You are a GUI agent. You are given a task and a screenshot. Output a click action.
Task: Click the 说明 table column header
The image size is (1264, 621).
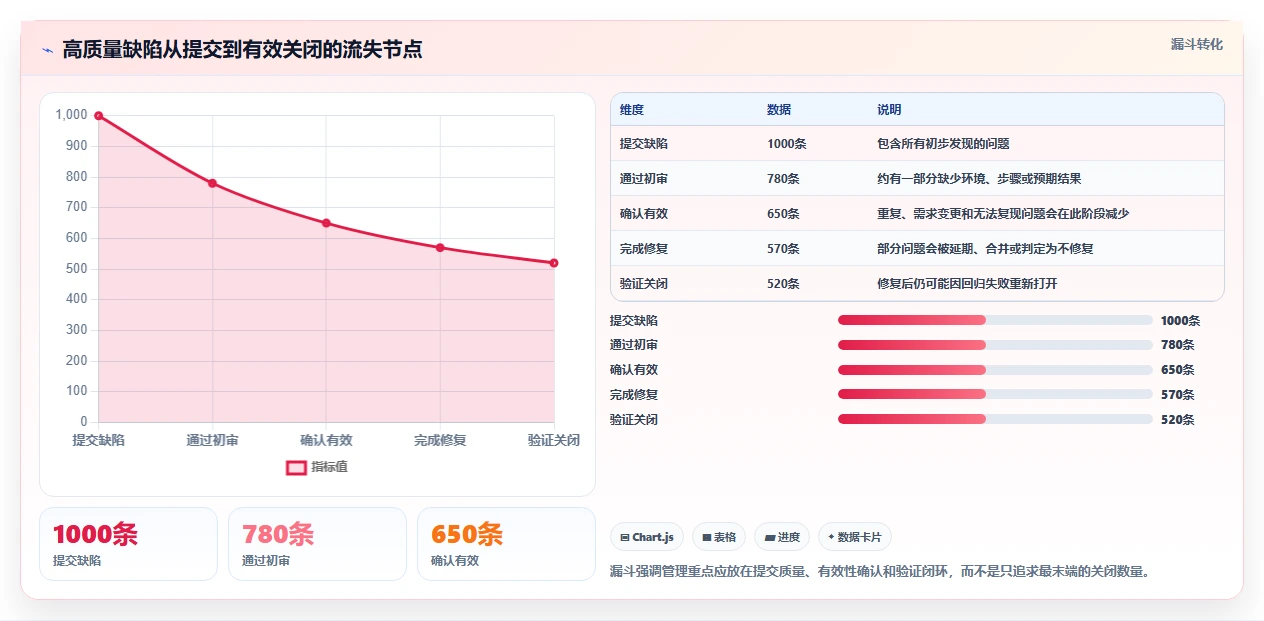point(889,109)
